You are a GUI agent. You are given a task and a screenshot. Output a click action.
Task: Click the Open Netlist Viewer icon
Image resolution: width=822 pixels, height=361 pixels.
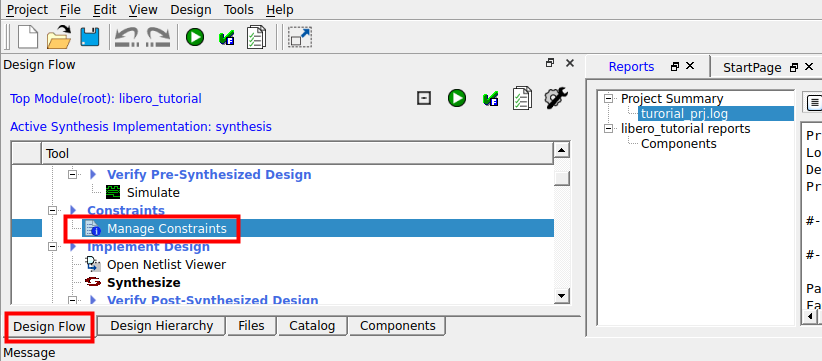[x=93, y=265]
